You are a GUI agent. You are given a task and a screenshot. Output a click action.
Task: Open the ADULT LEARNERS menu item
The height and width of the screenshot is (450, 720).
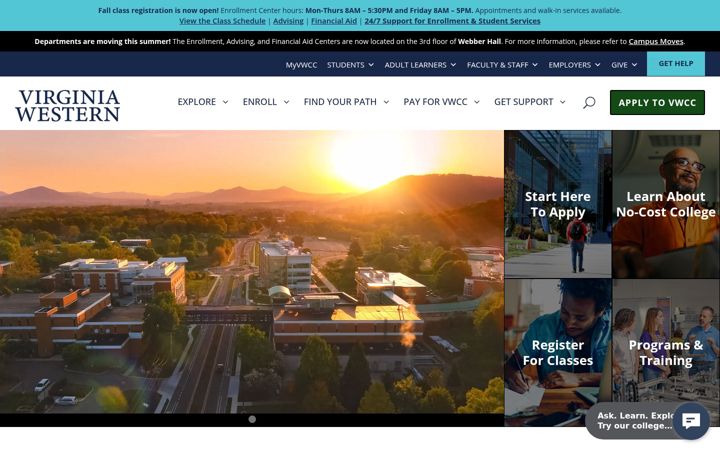point(415,65)
